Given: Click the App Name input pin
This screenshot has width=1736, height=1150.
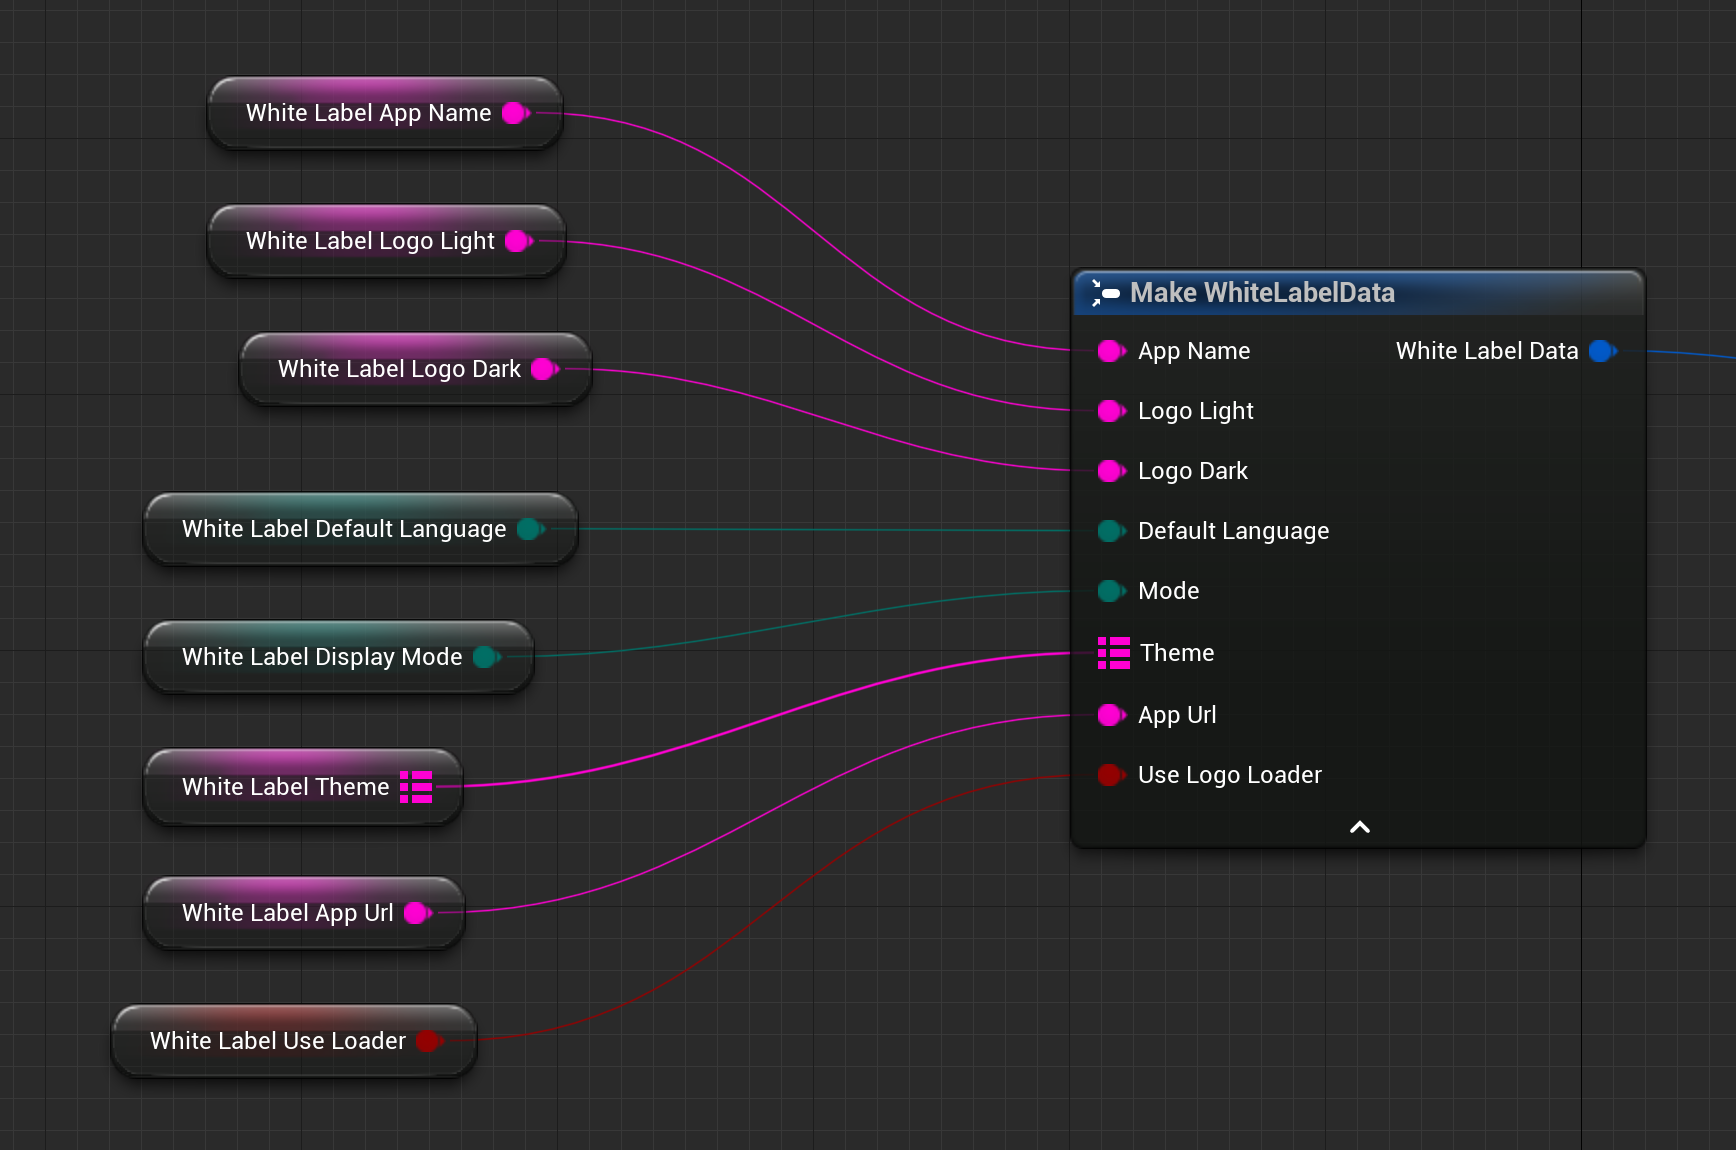Looking at the screenshot, I should click(x=1110, y=351).
